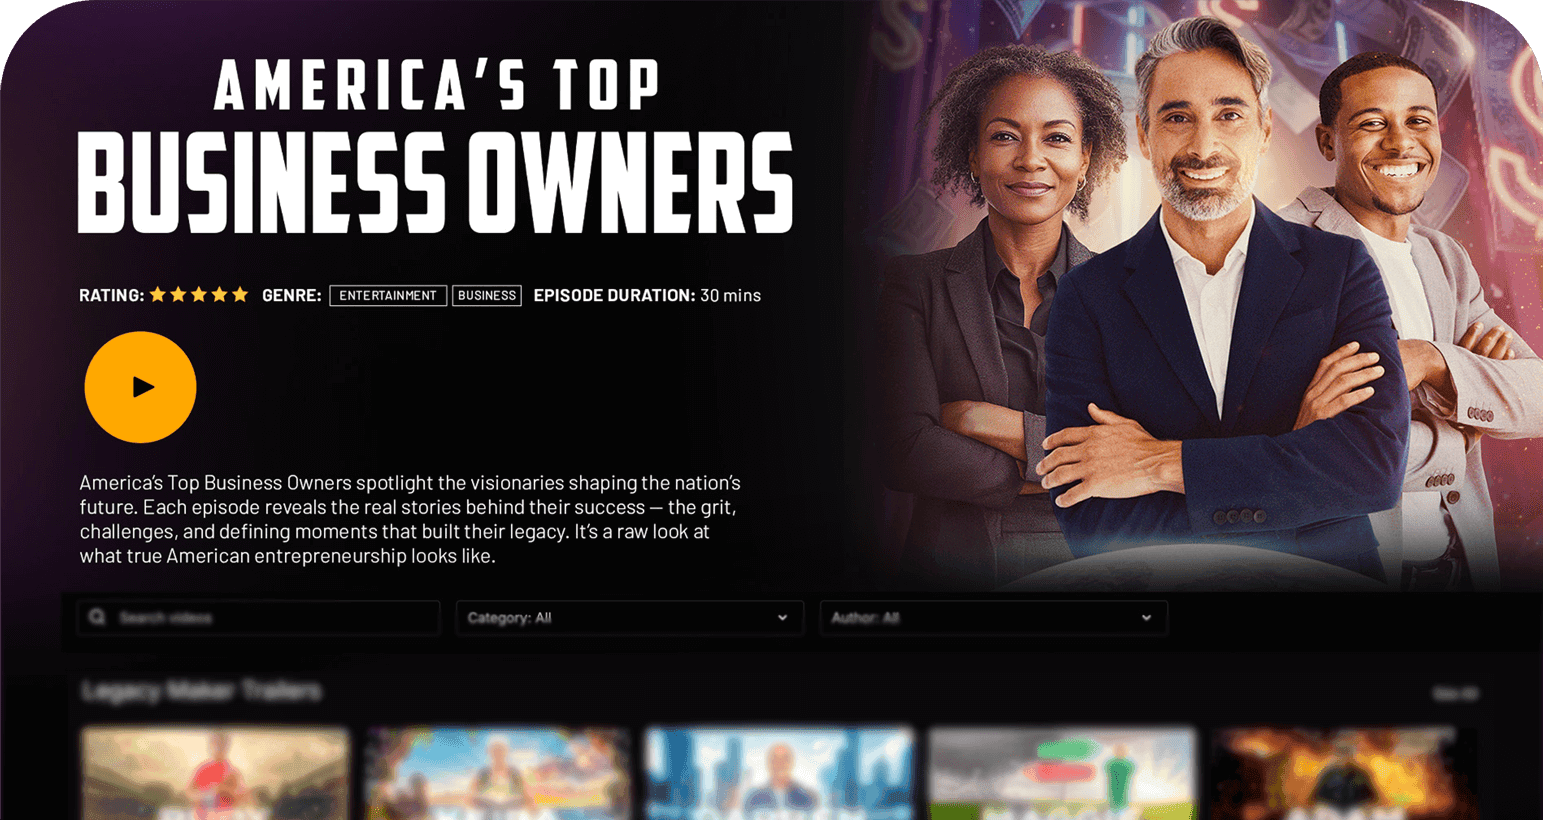The height and width of the screenshot is (820, 1543).
Task: Open the Category: All dropdown
Action: click(629, 618)
